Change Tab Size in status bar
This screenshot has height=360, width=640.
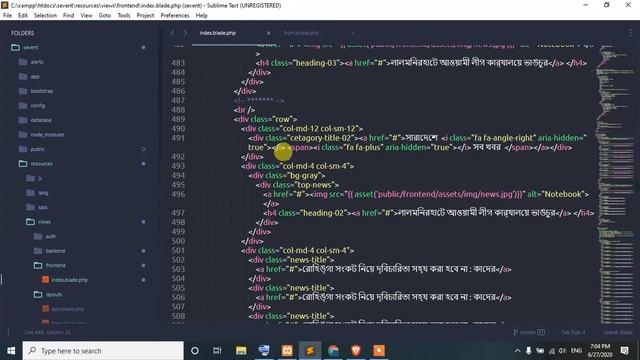pyautogui.click(x=573, y=332)
